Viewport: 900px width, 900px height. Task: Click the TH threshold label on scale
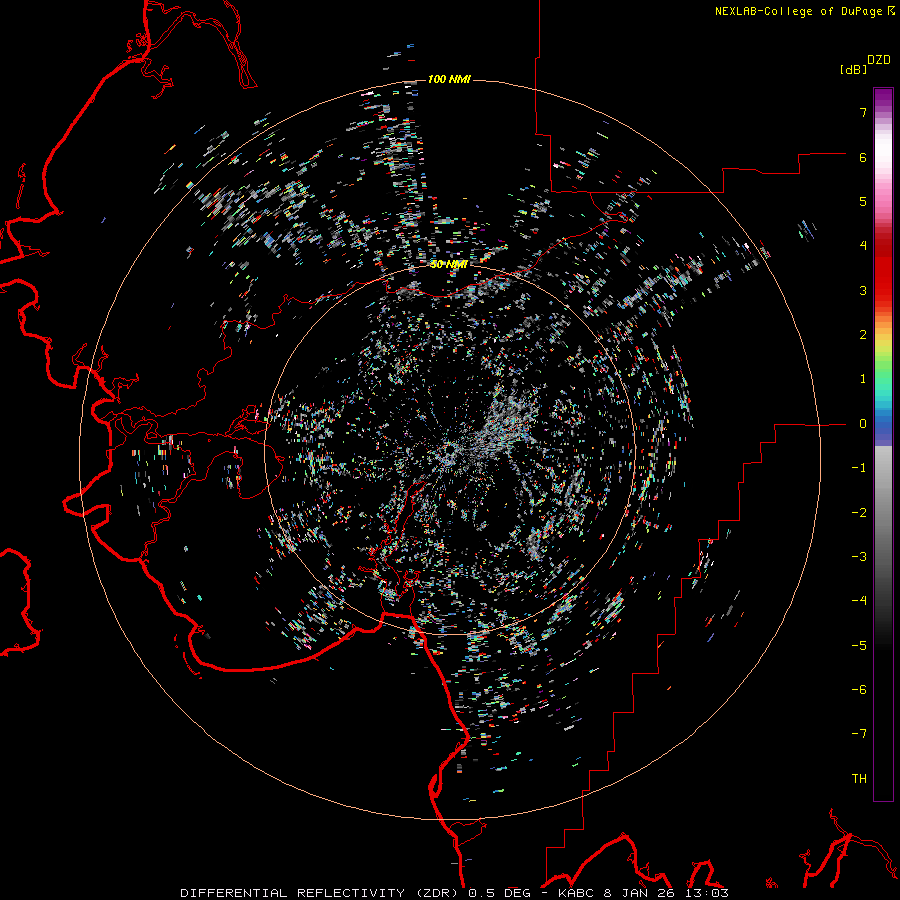point(859,779)
